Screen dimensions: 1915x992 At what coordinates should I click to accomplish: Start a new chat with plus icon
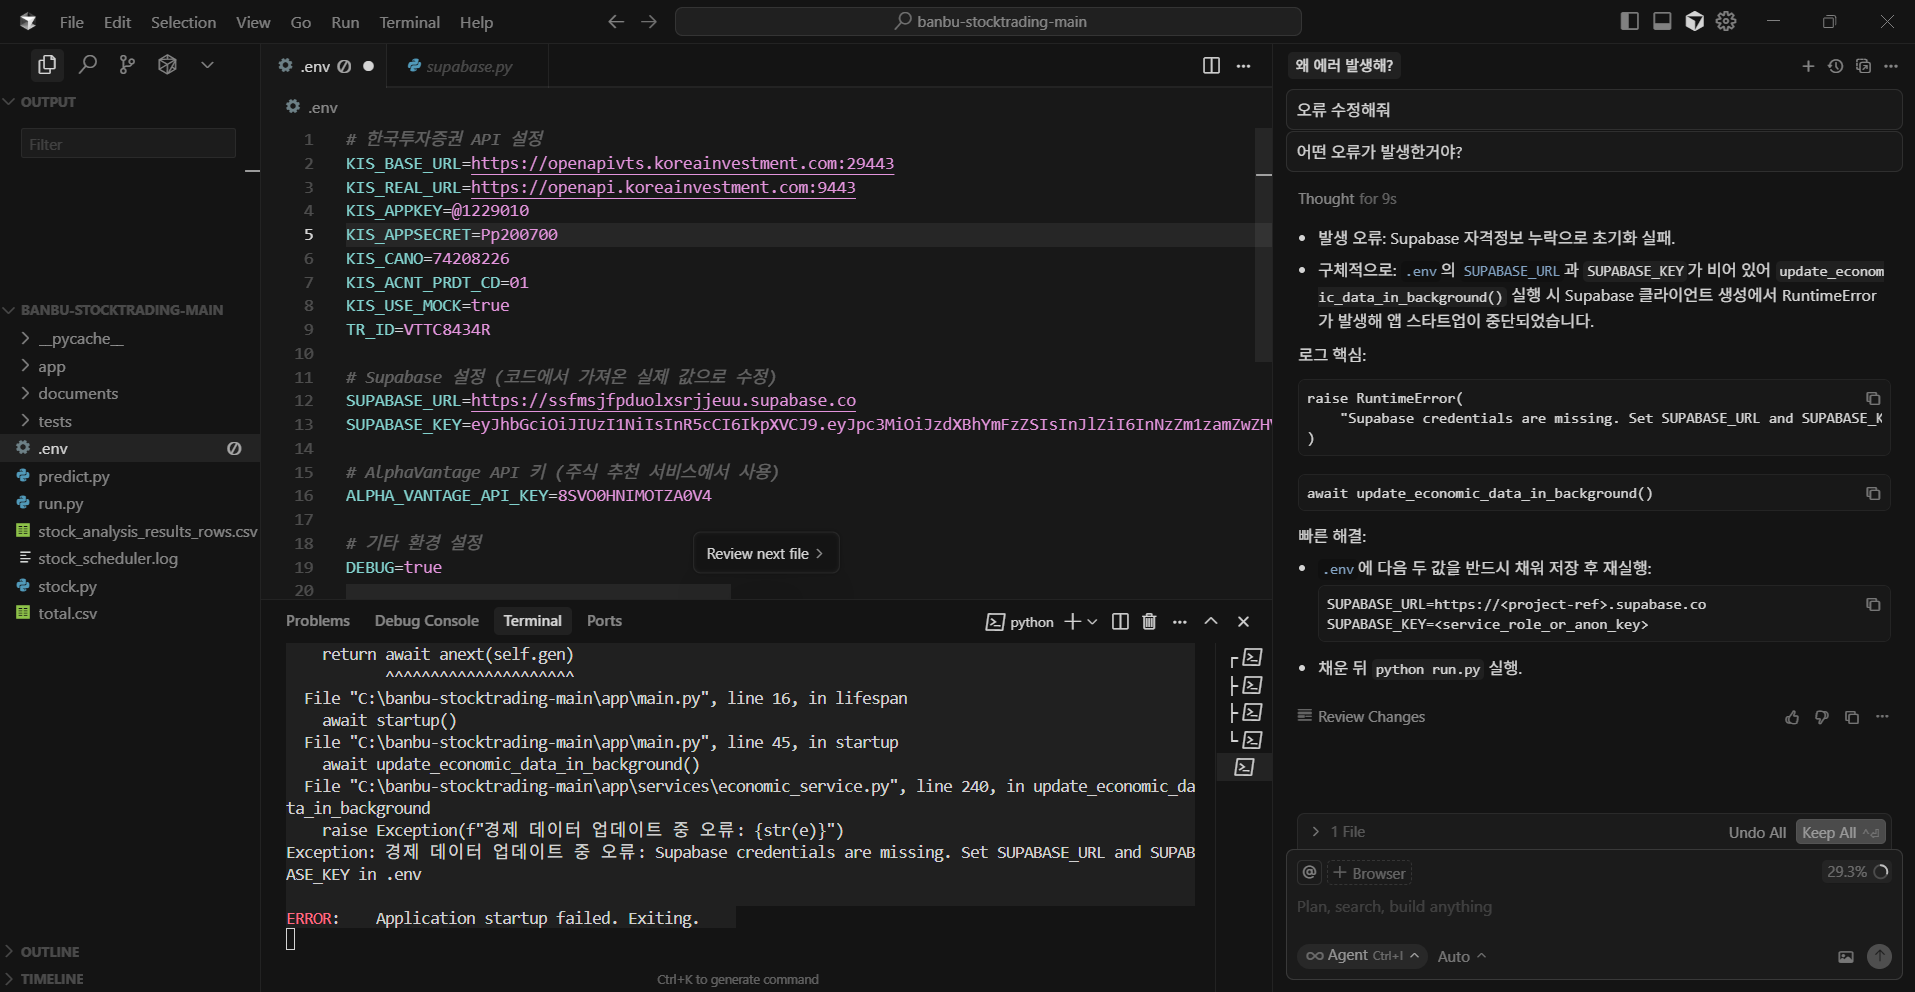[1808, 66]
